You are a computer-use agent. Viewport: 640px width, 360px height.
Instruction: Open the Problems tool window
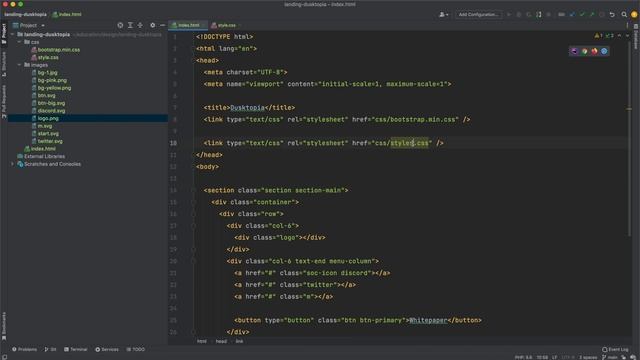pos(24,349)
